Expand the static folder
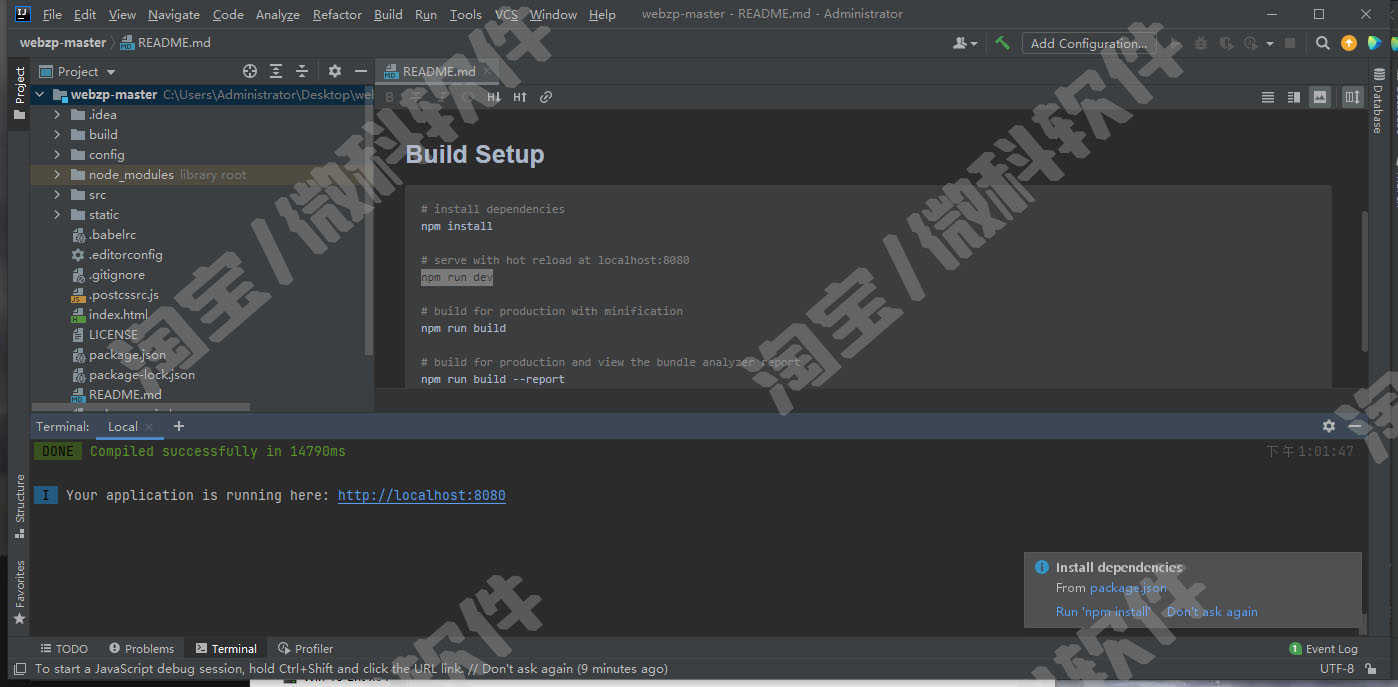1398x687 pixels. [x=57, y=215]
